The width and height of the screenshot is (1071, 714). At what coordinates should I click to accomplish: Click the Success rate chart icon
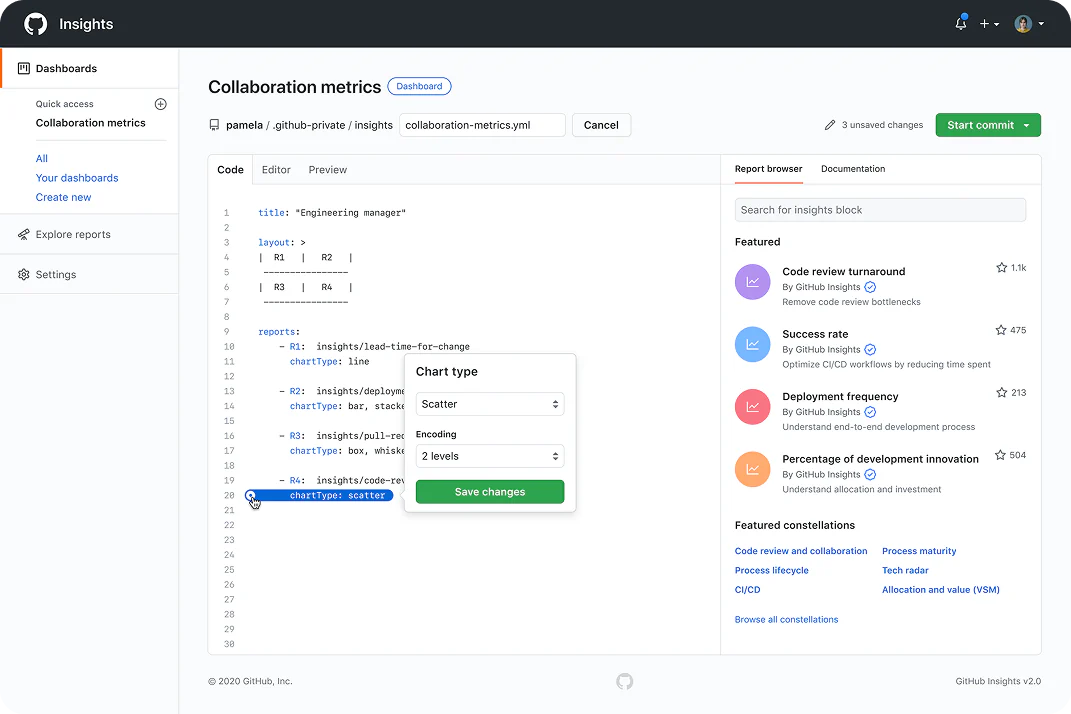pyautogui.click(x=753, y=344)
